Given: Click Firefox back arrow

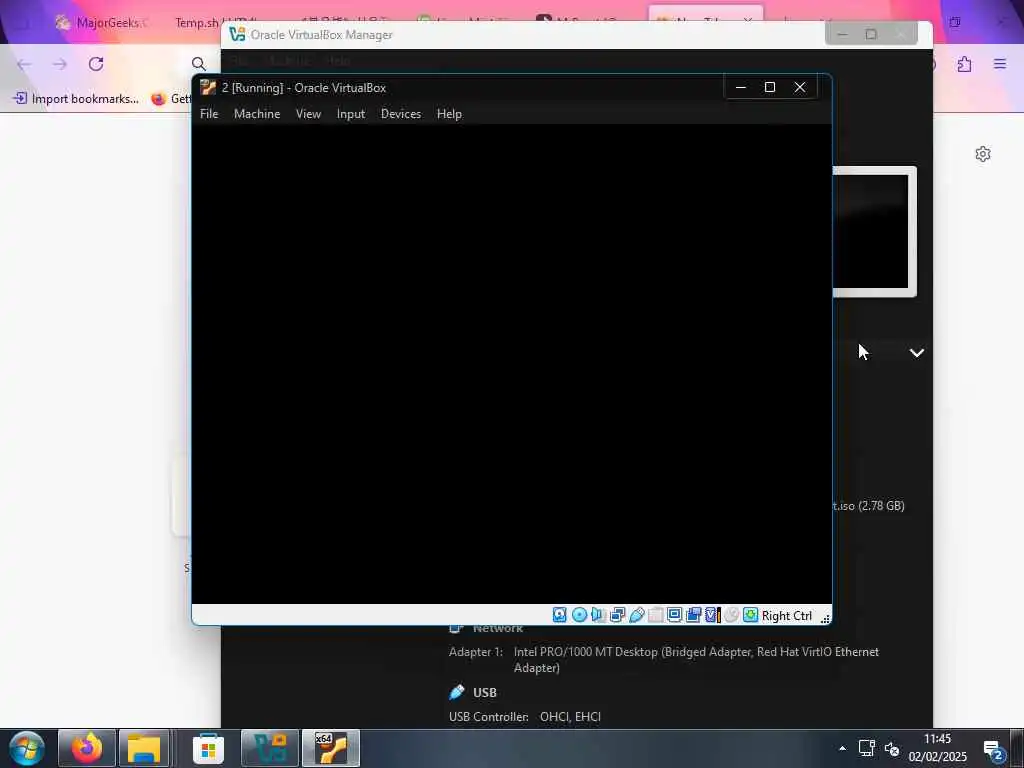Looking at the screenshot, I should [x=24, y=64].
